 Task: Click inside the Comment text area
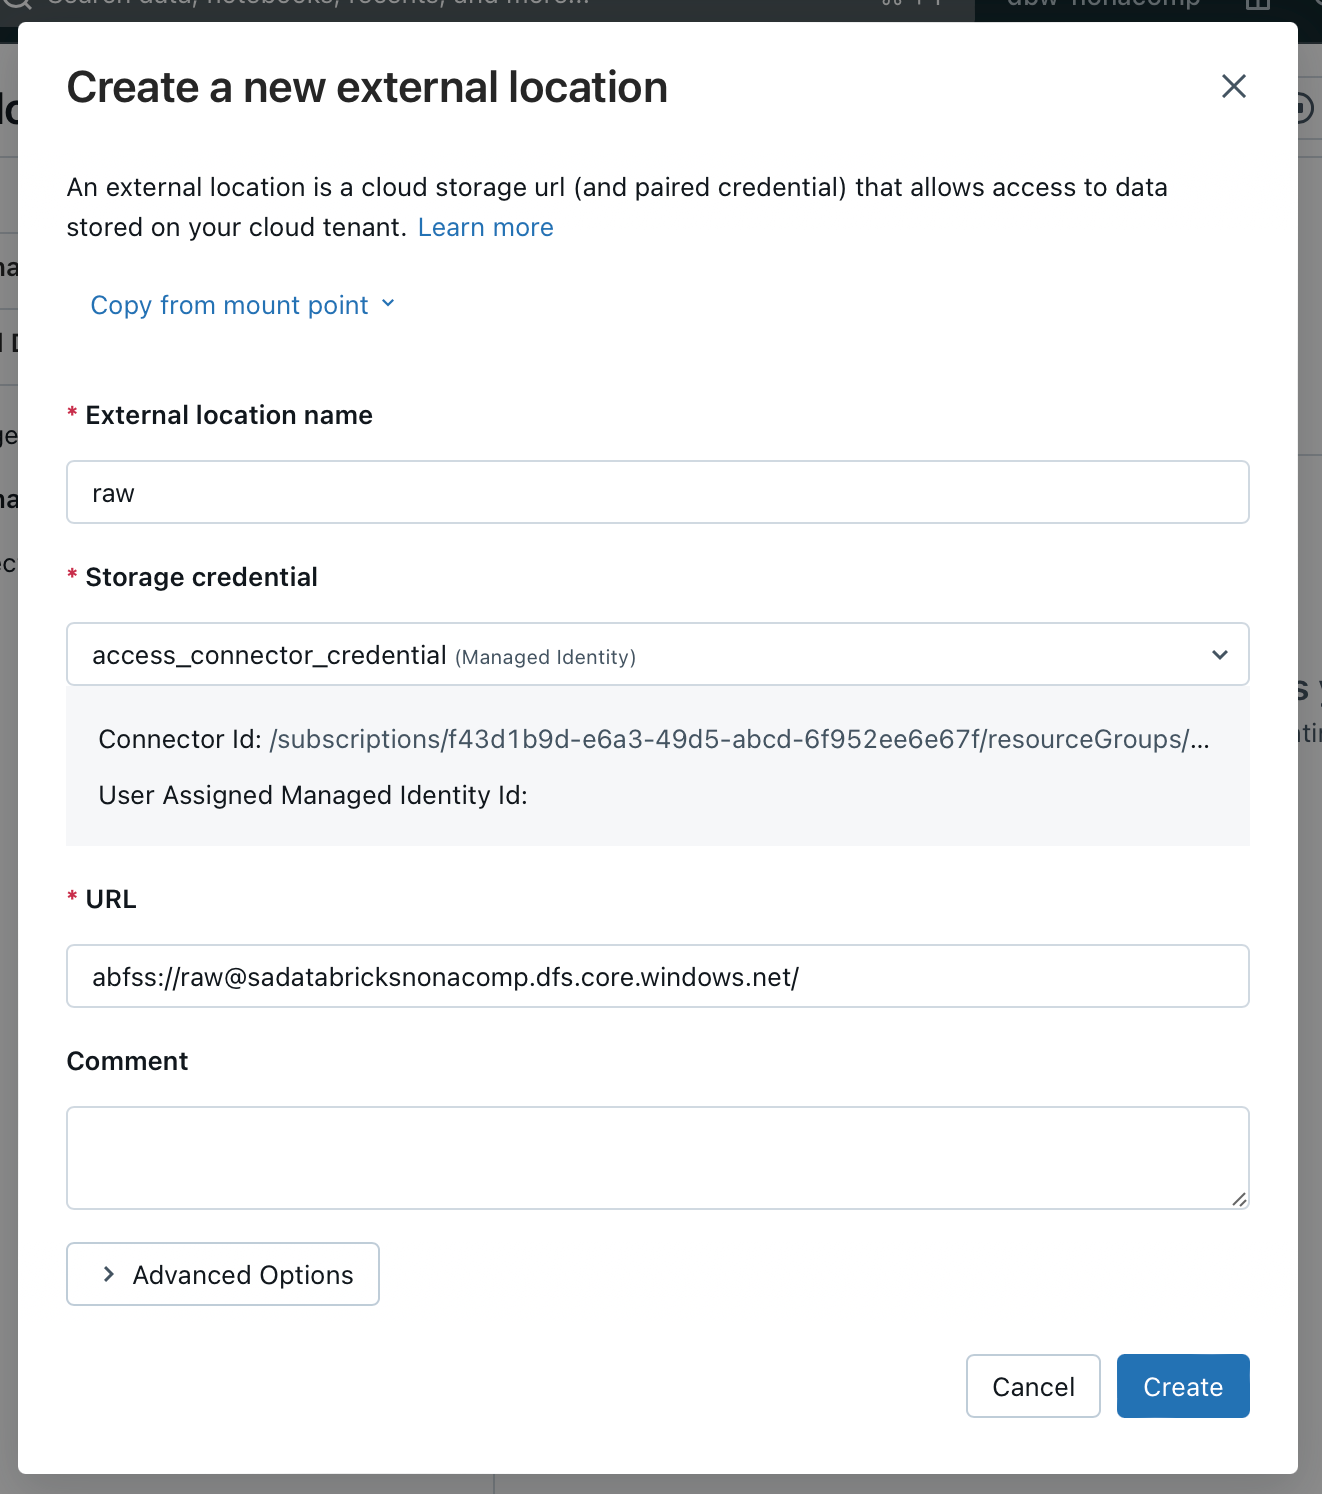[657, 1157]
